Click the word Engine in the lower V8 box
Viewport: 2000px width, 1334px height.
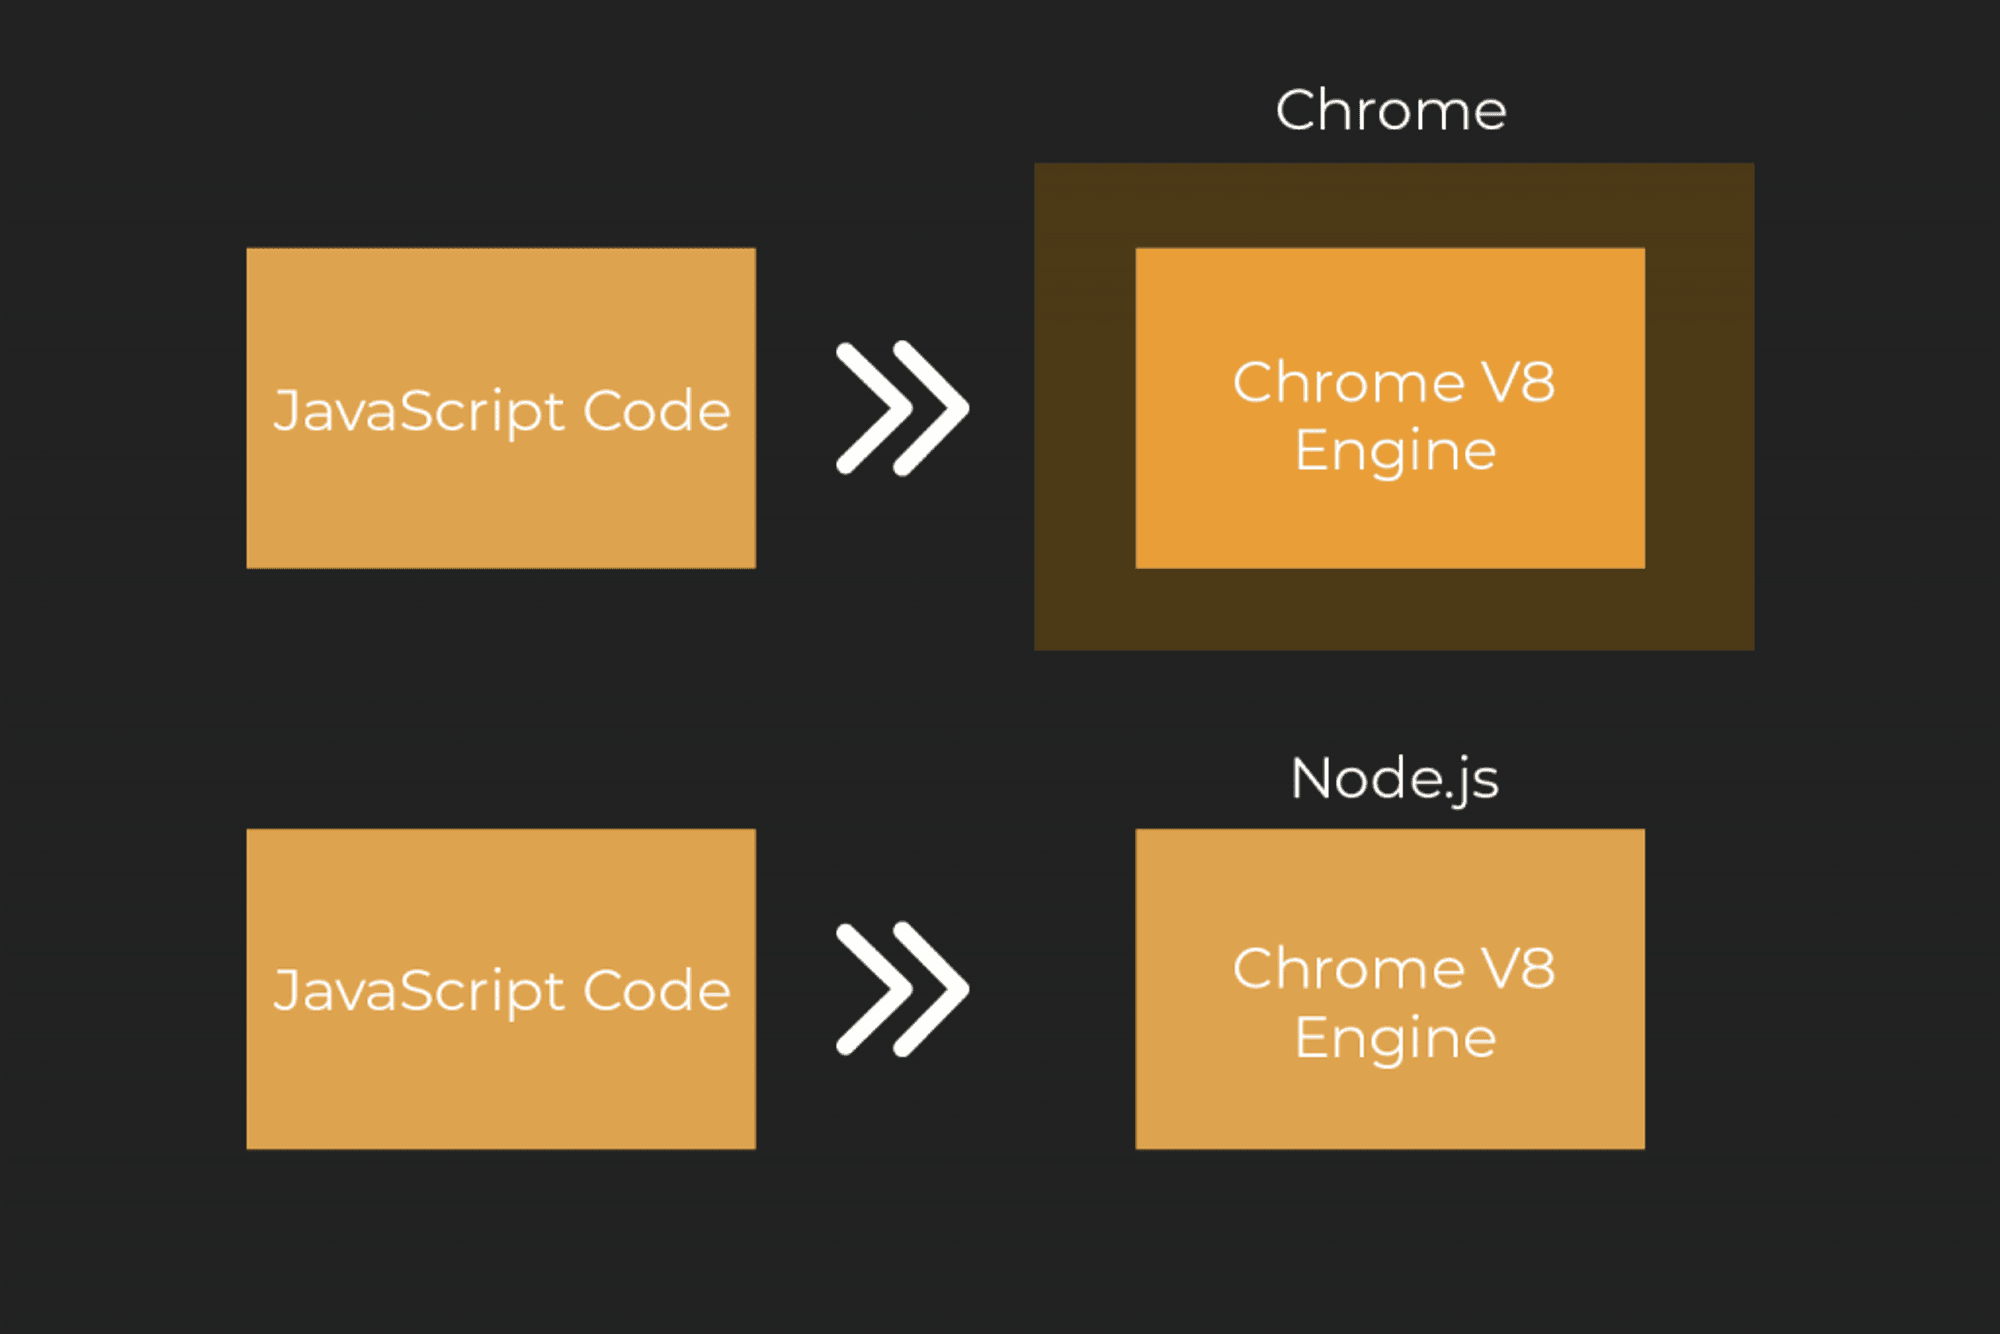[1394, 1038]
